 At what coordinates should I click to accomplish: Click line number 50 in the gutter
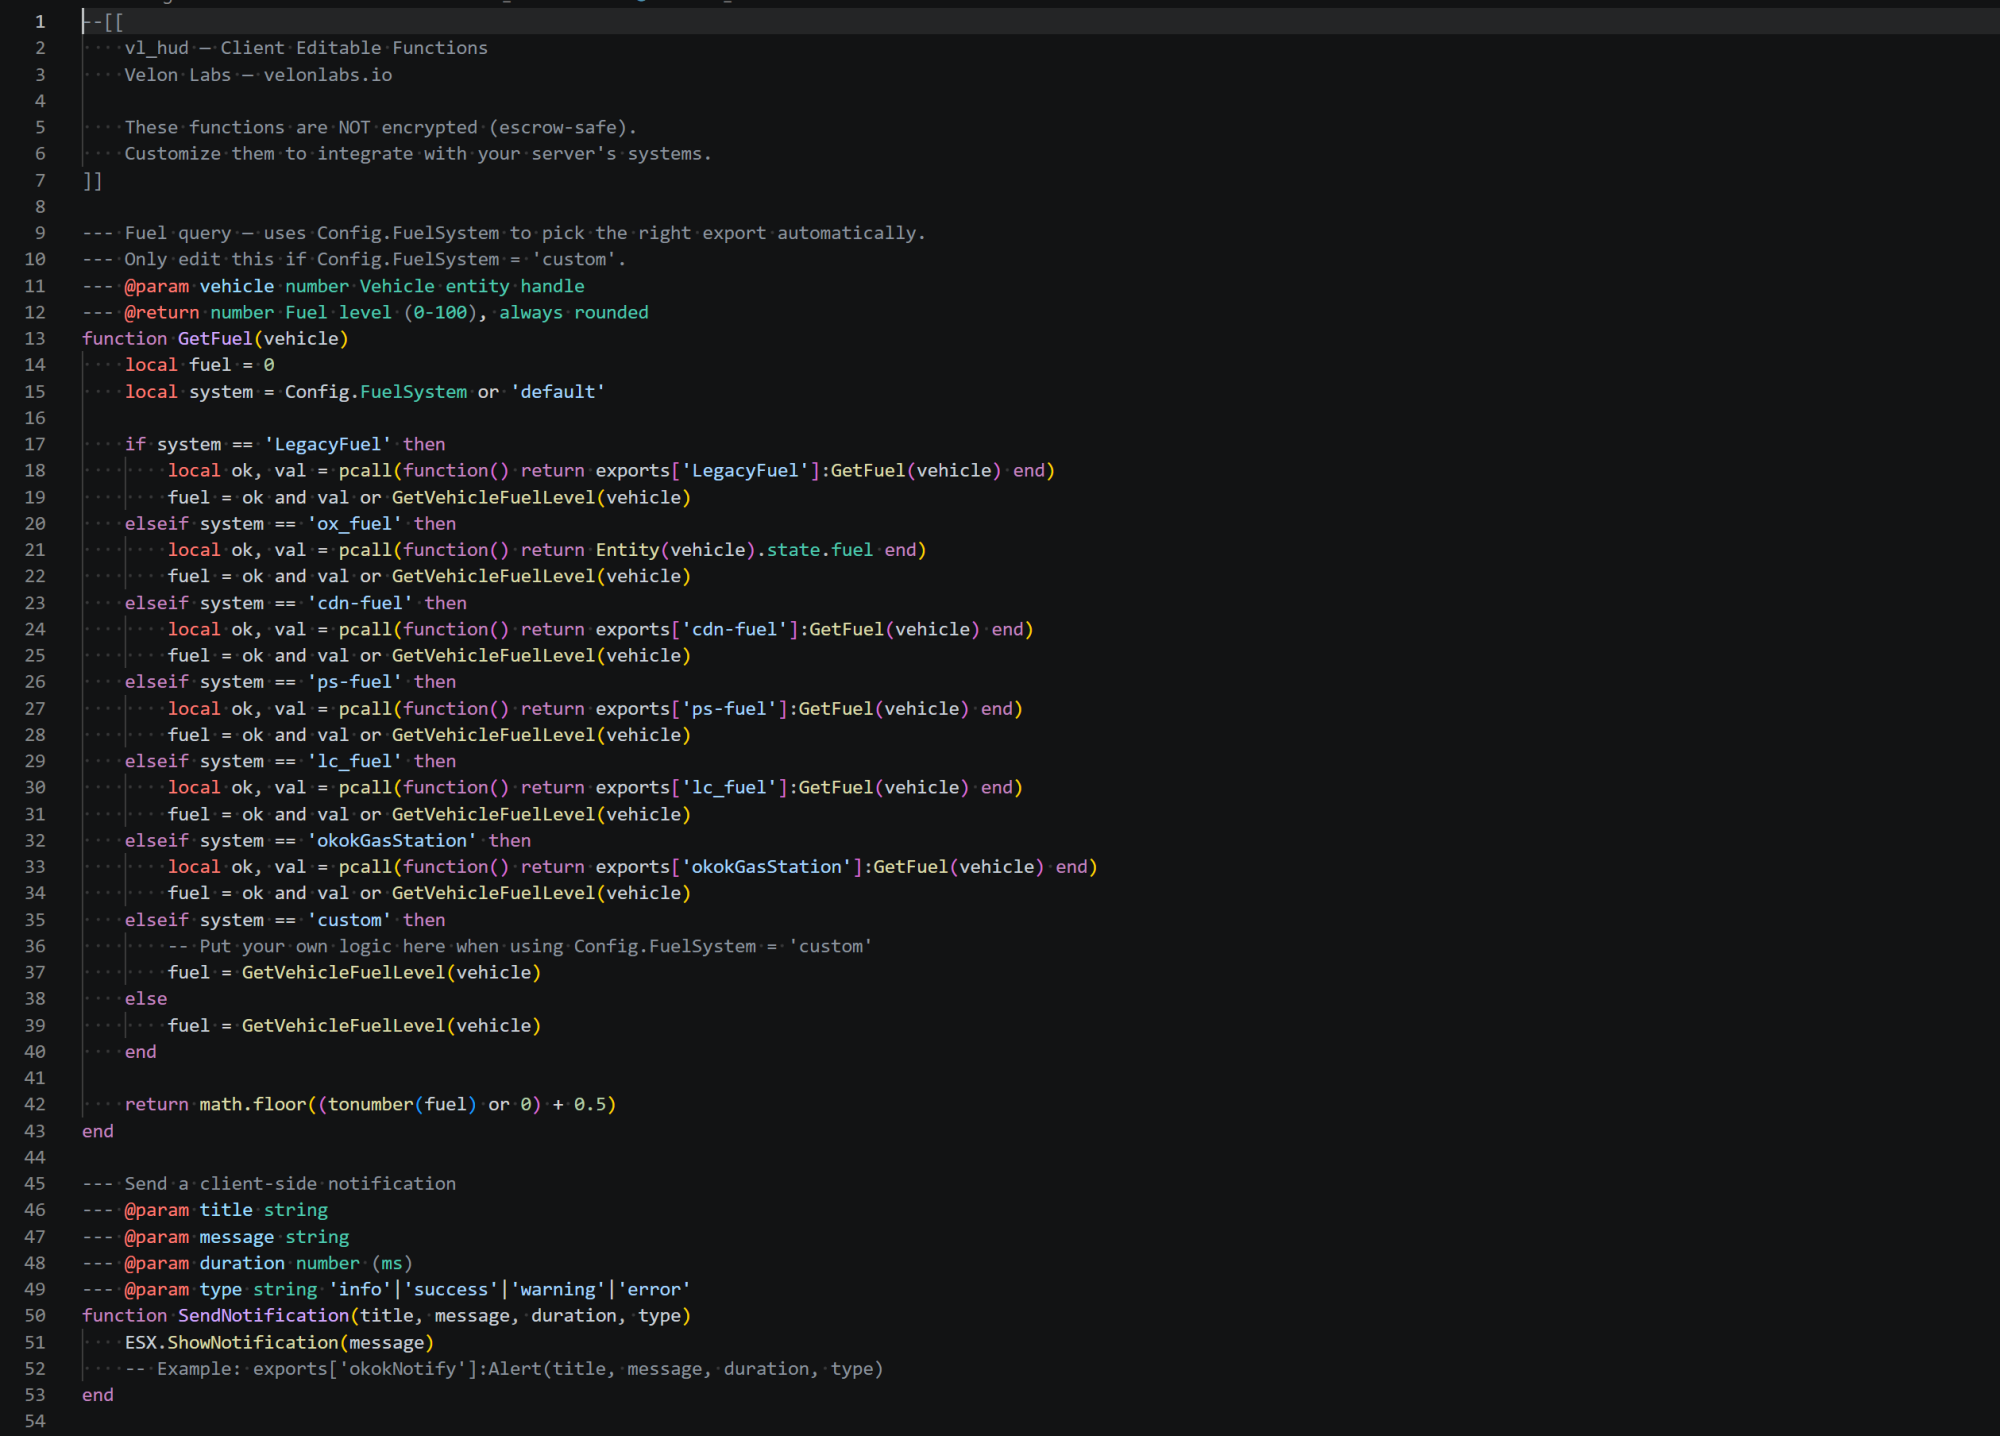pyautogui.click(x=35, y=1315)
